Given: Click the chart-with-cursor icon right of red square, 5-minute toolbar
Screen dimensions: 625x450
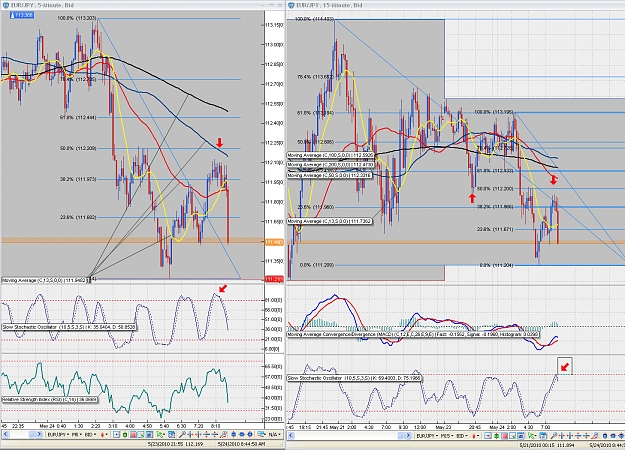Looking at the screenshot, I should pos(141,434).
